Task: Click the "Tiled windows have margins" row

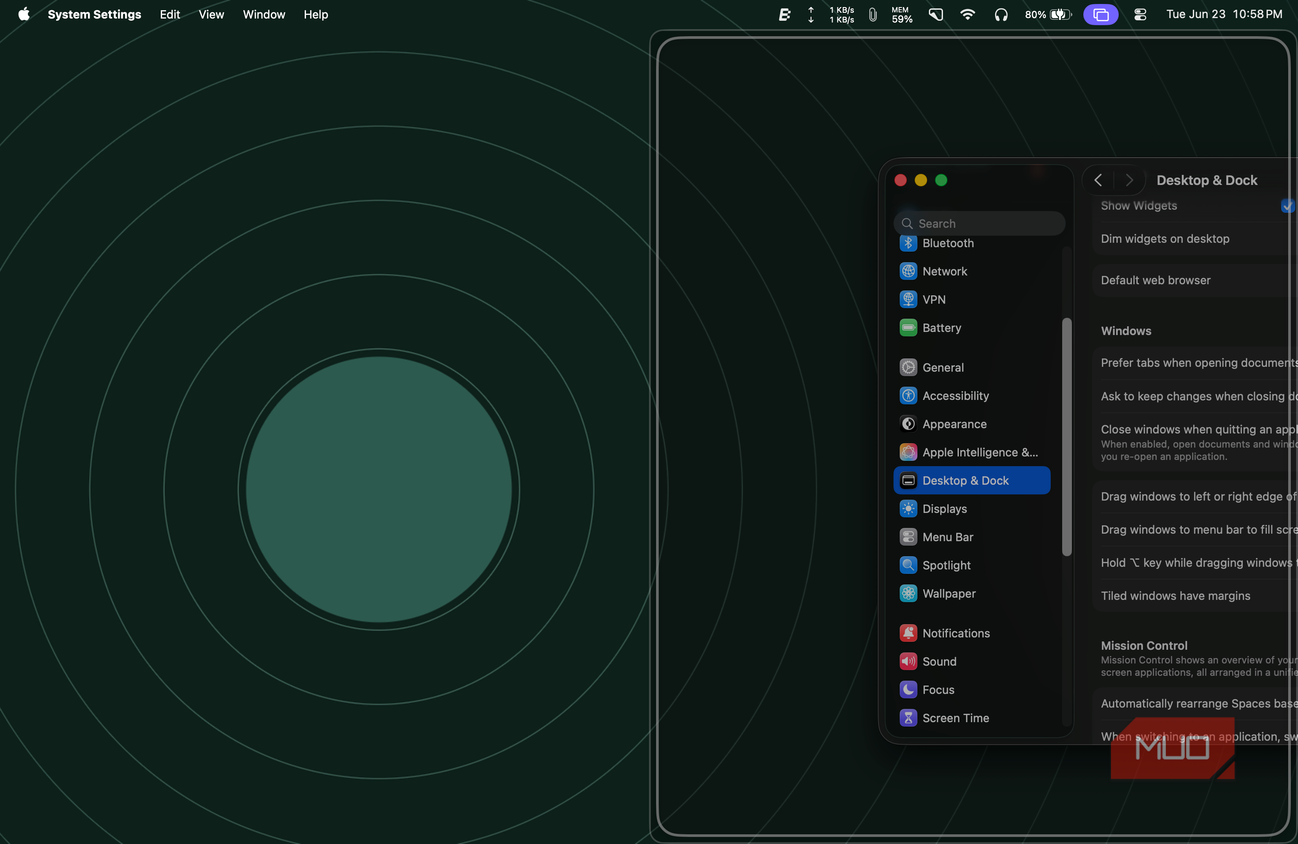Action: (1195, 595)
